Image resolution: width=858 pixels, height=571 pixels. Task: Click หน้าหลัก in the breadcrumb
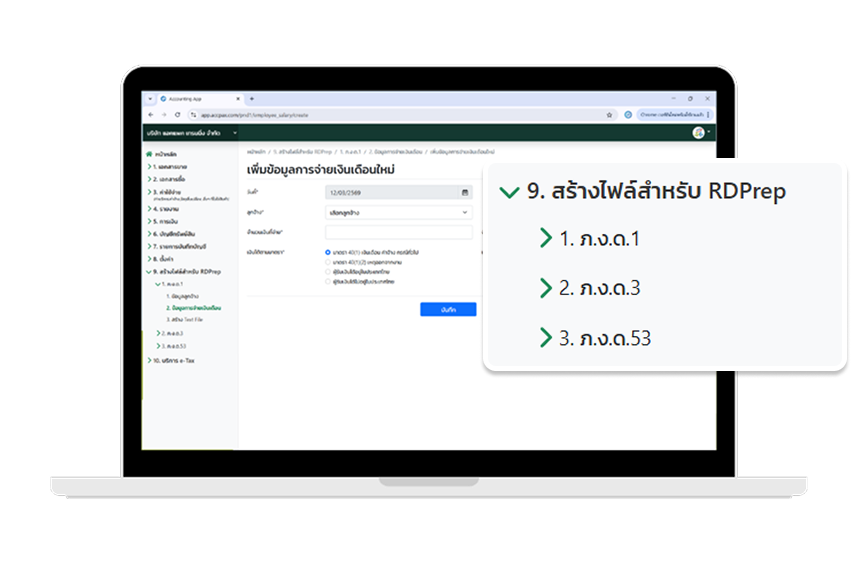[x=256, y=152]
